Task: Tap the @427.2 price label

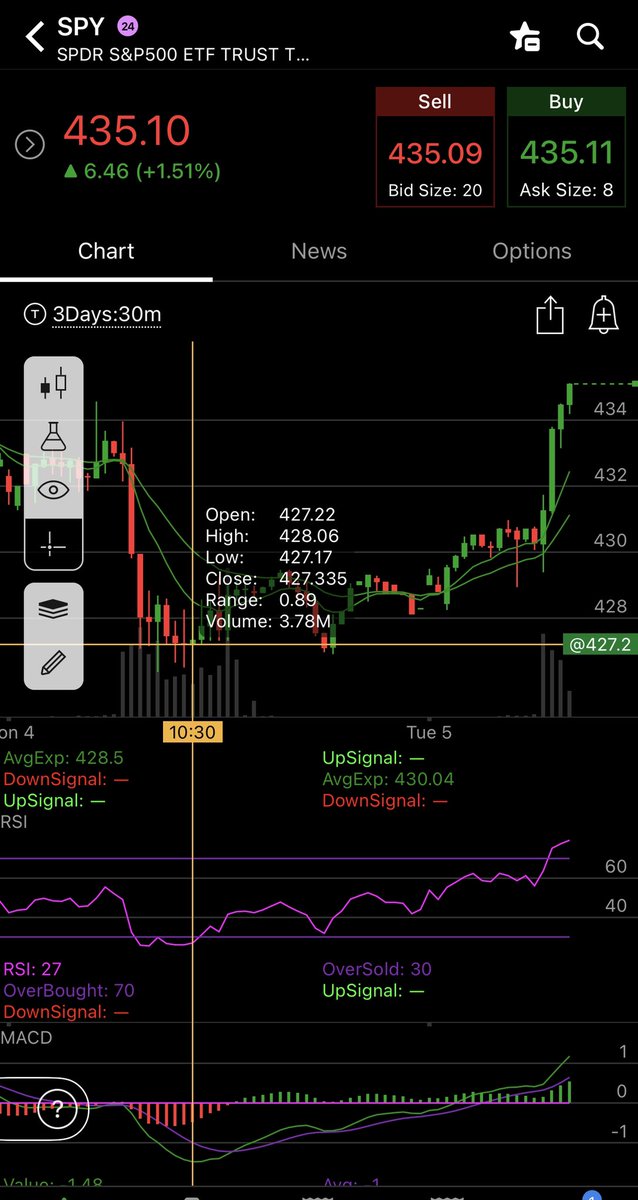Action: click(600, 645)
